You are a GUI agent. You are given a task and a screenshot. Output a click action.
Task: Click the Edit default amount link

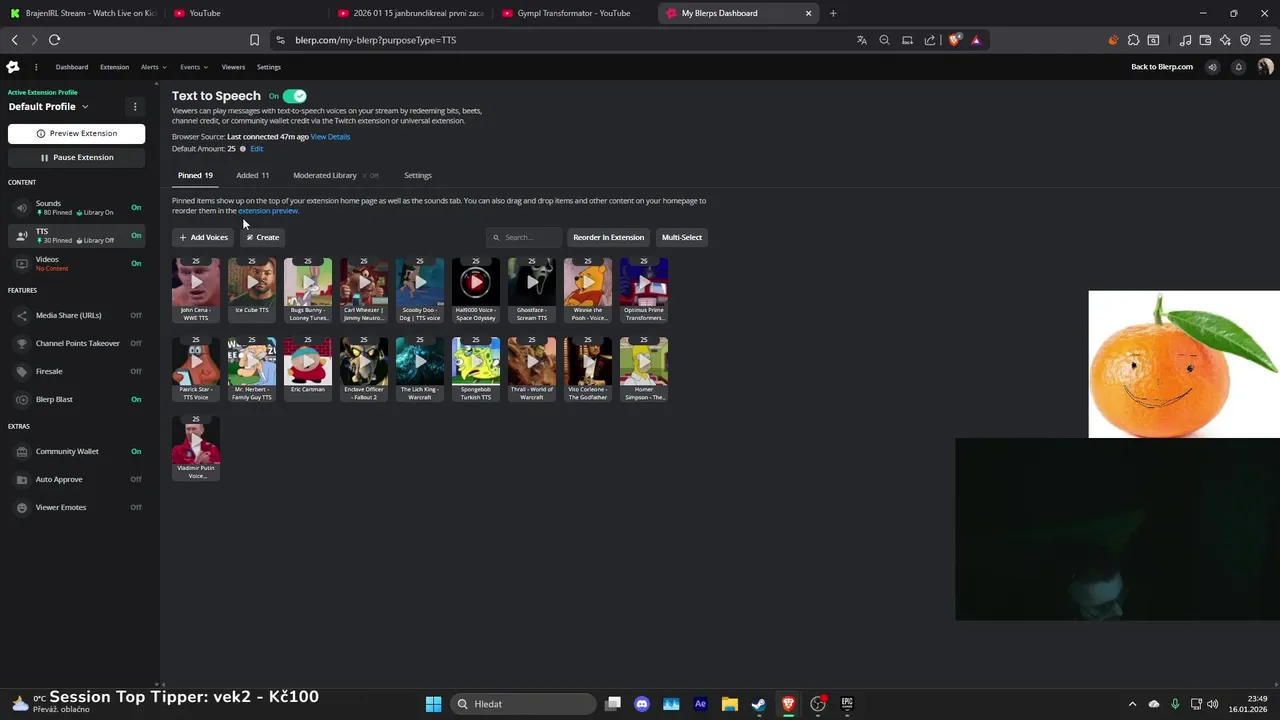pyautogui.click(x=257, y=149)
